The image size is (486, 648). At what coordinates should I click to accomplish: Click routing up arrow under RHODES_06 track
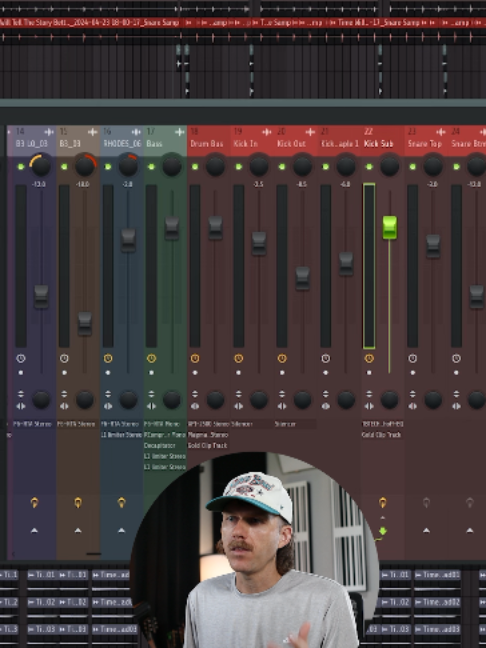pos(121,530)
